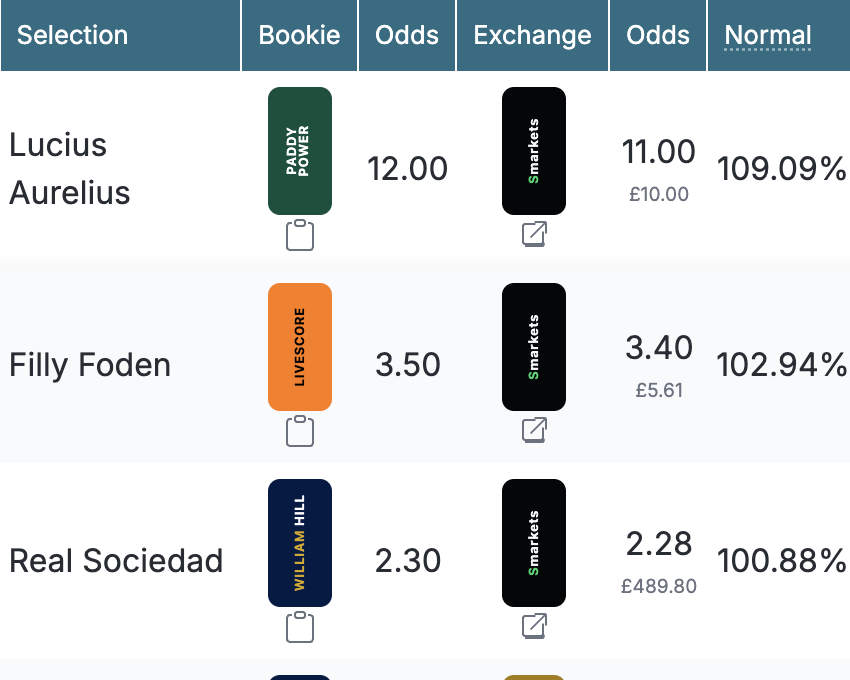This screenshot has width=850, height=680.
Task: Click the Bookie column header
Action: [x=299, y=35]
